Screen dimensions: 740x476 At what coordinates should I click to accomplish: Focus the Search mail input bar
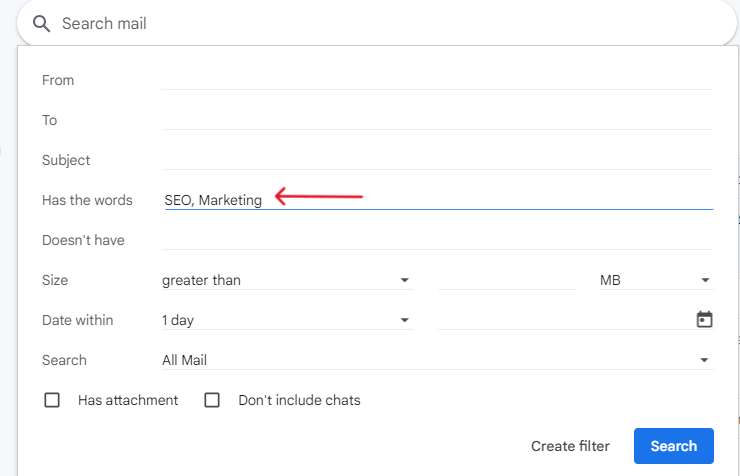[377, 24]
